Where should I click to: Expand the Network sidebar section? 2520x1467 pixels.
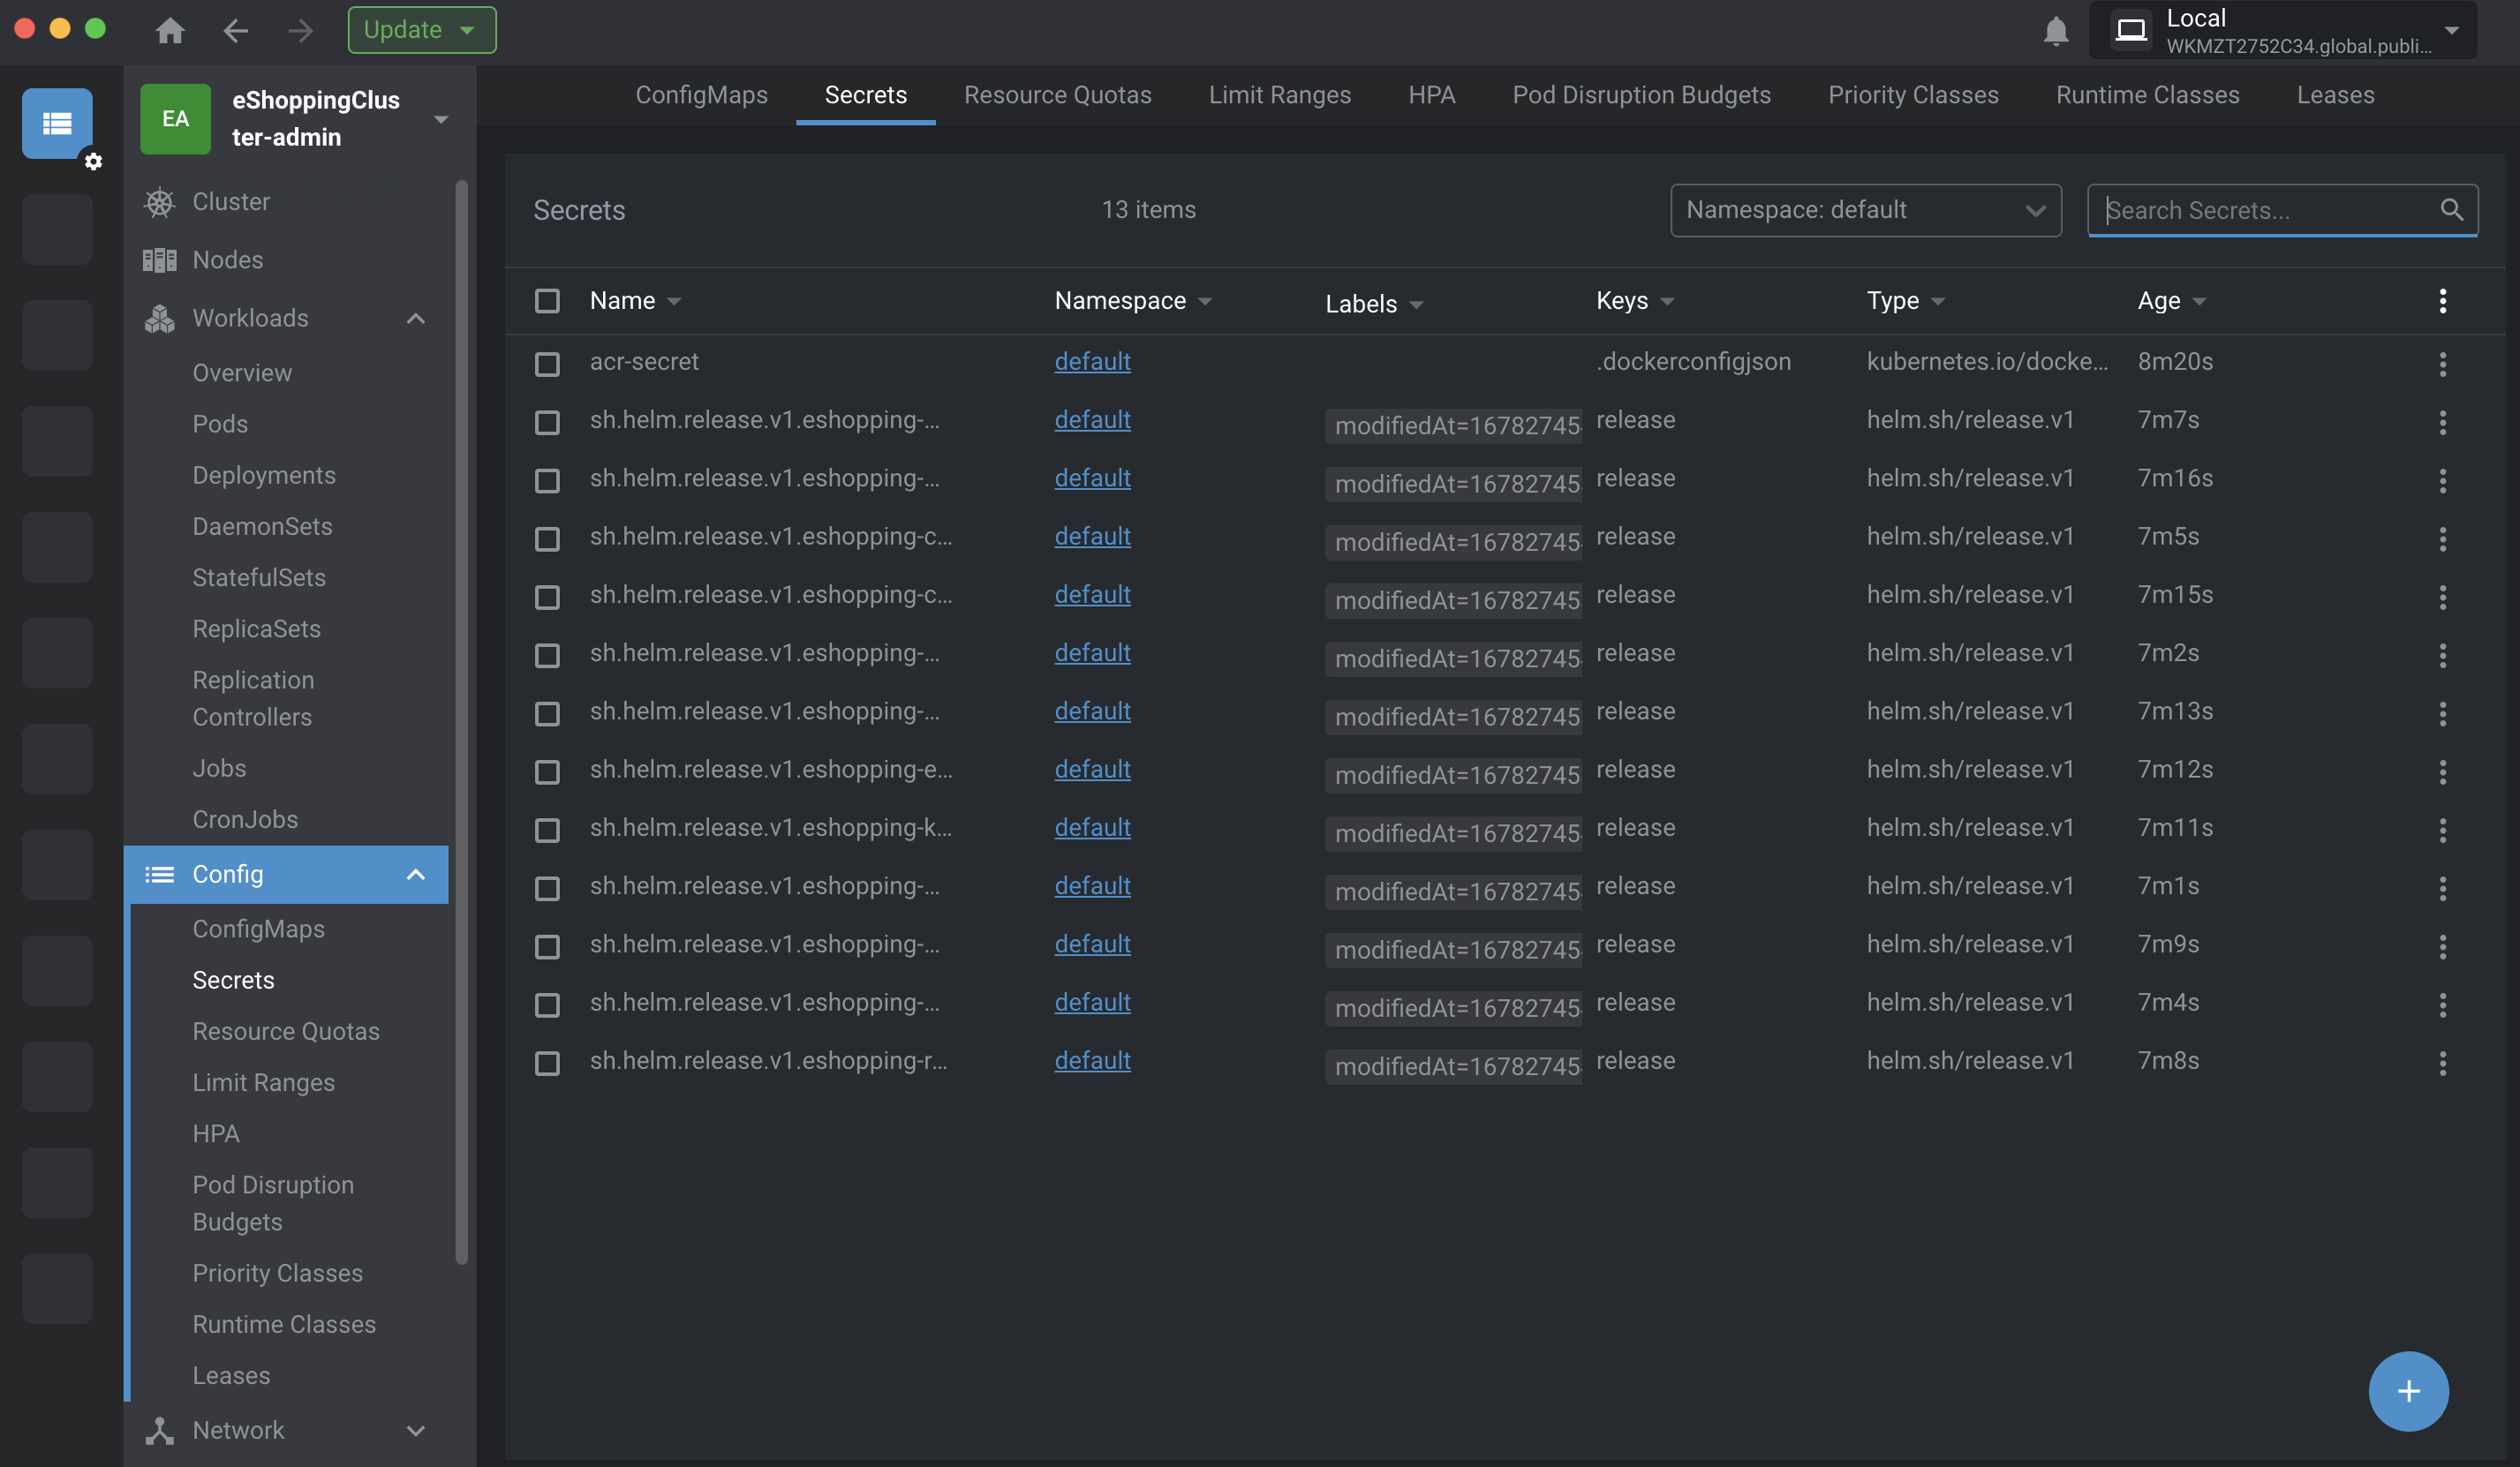coord(416,1430)
